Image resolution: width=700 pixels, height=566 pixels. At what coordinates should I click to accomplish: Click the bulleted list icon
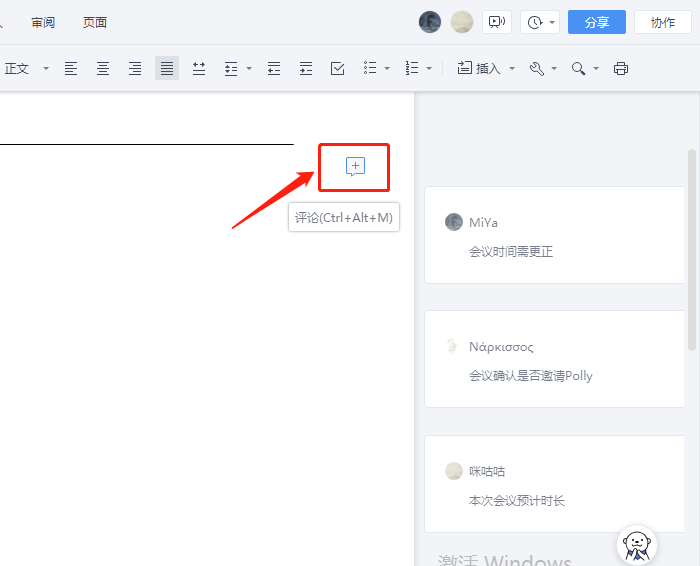pyautogui.click(x=370, y=68)
